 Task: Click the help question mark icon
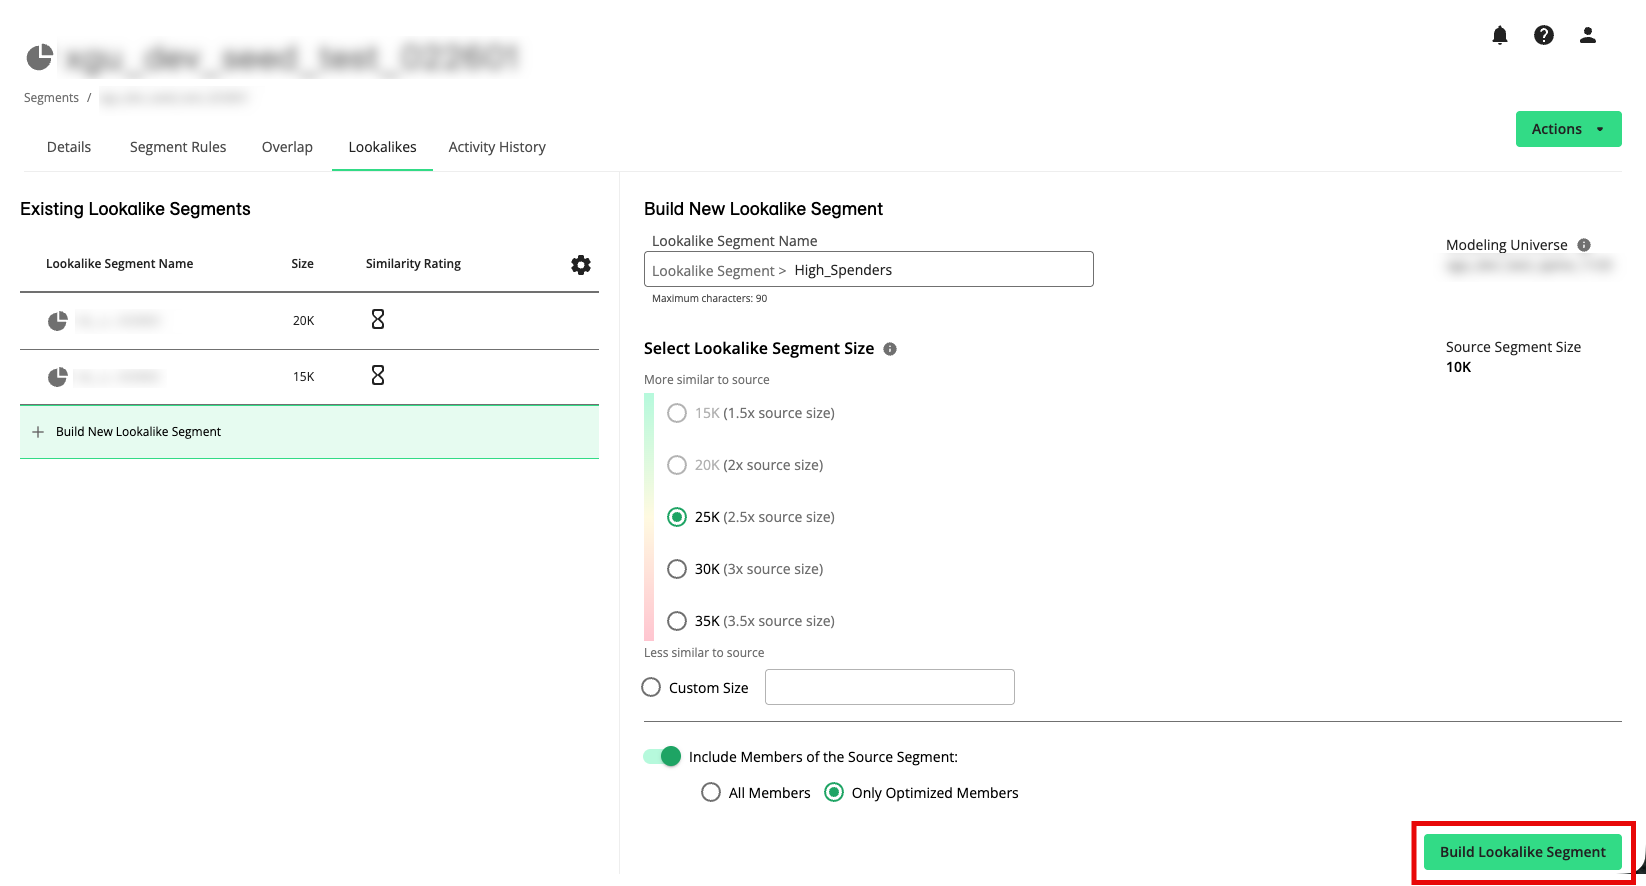(x=1543, y=36)
